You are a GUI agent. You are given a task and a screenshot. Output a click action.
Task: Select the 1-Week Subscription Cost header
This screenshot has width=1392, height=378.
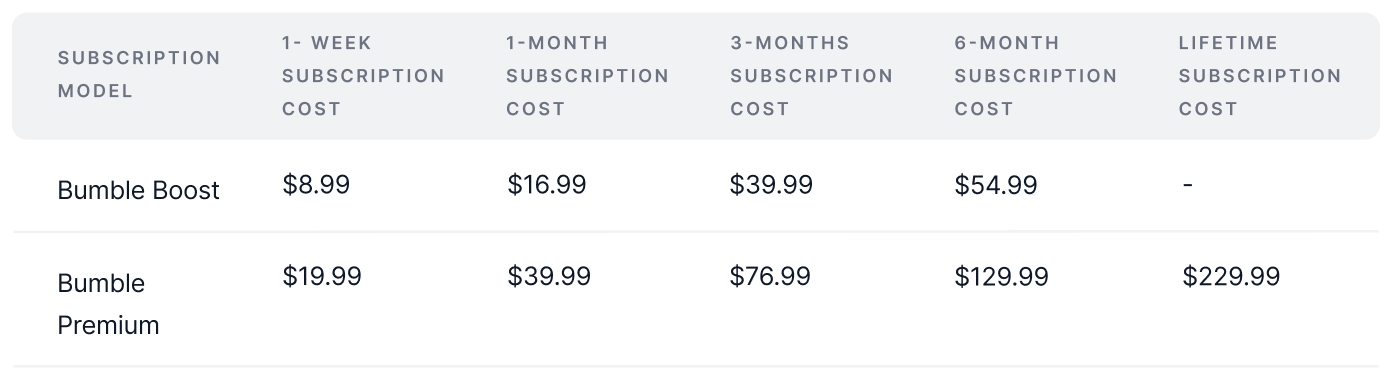tap(363, 75)
